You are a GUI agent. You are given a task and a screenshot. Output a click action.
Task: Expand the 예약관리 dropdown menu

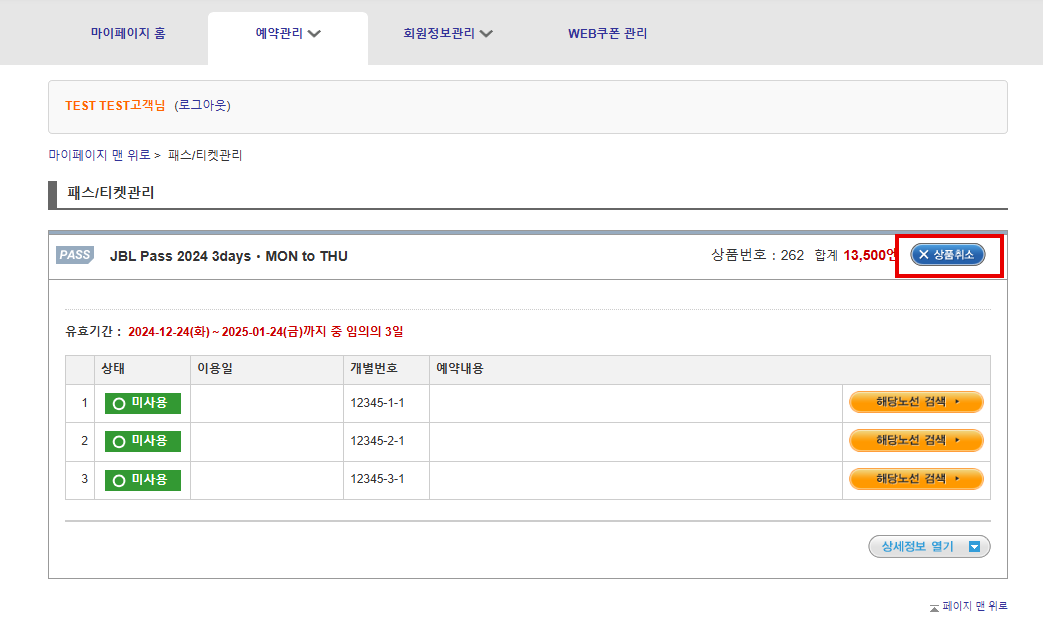coord(288,33)
